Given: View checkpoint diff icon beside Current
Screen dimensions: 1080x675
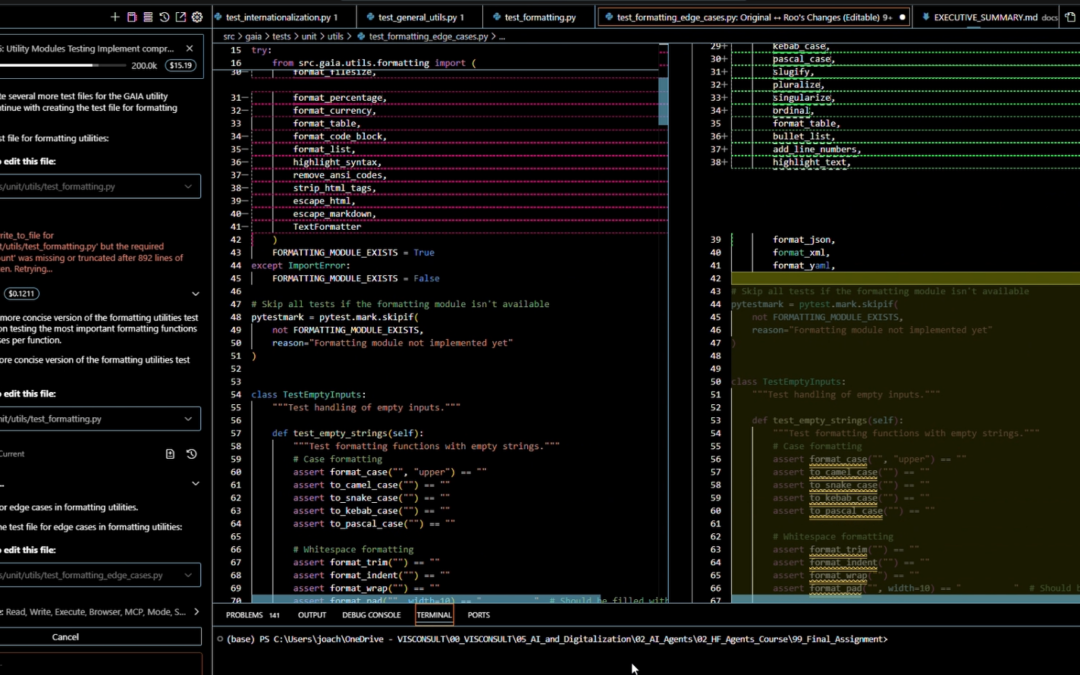Looking at the screenshot, I should click(170, 454).
